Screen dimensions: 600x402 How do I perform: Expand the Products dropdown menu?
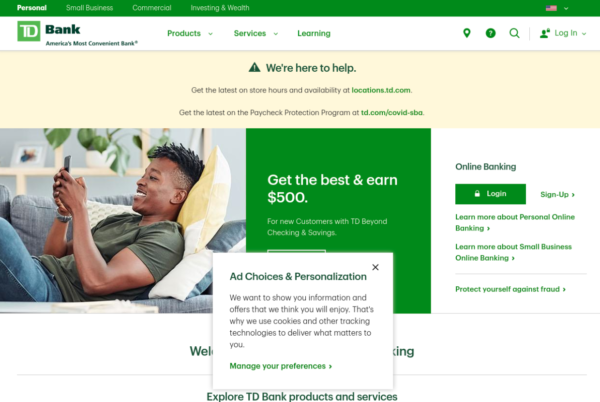(x=190, y=33)
